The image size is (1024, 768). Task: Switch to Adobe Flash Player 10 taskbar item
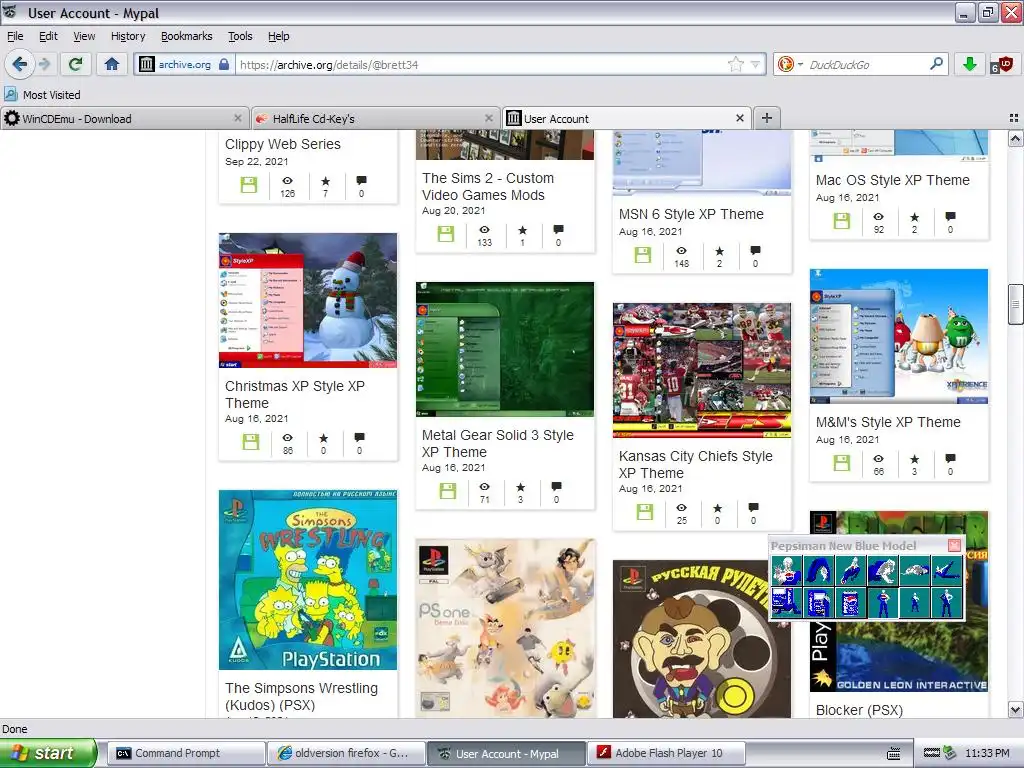coord(666,753)
